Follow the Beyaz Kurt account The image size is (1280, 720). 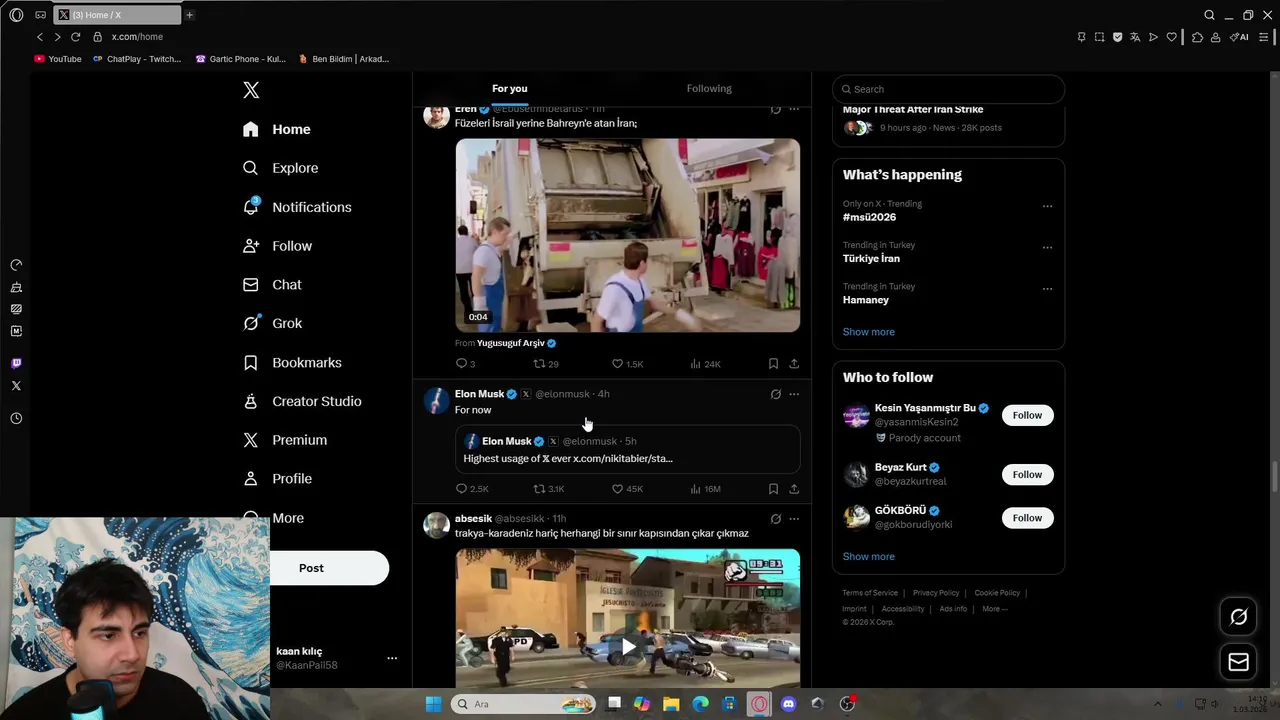(x=1027, y=474)
